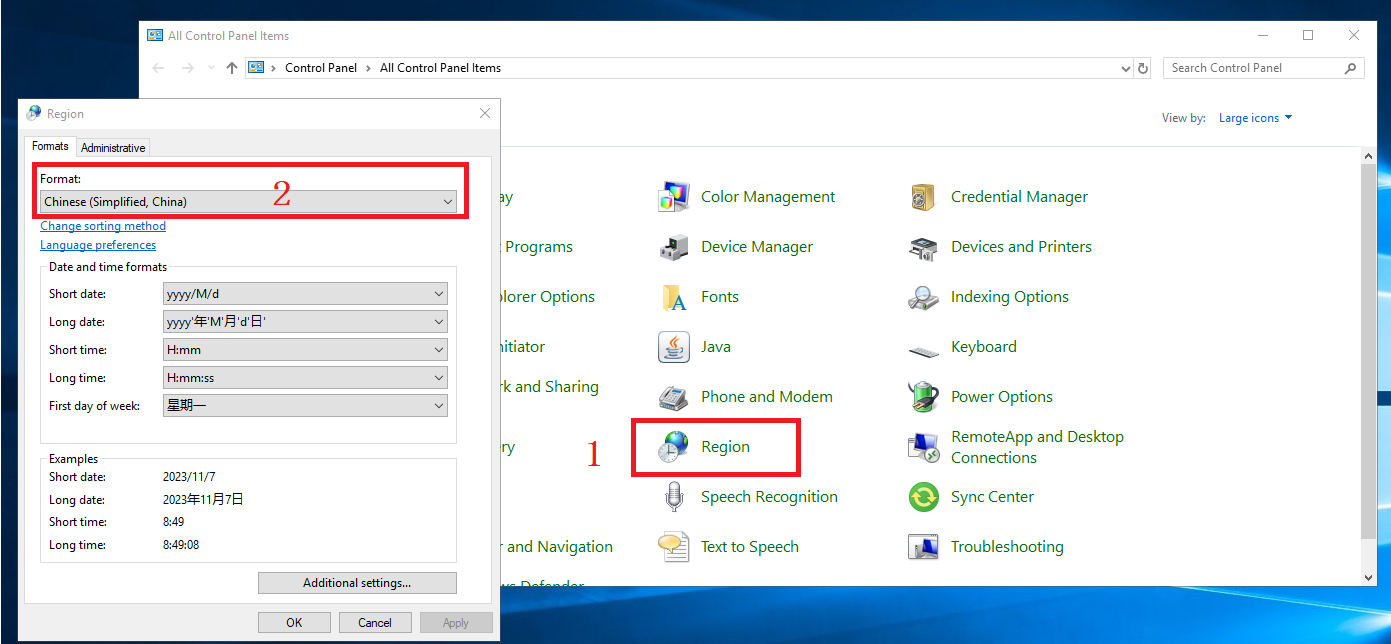Open the Text to Speech icon
The width and height of the screenshot is (1391, 644).
(674, 547)
